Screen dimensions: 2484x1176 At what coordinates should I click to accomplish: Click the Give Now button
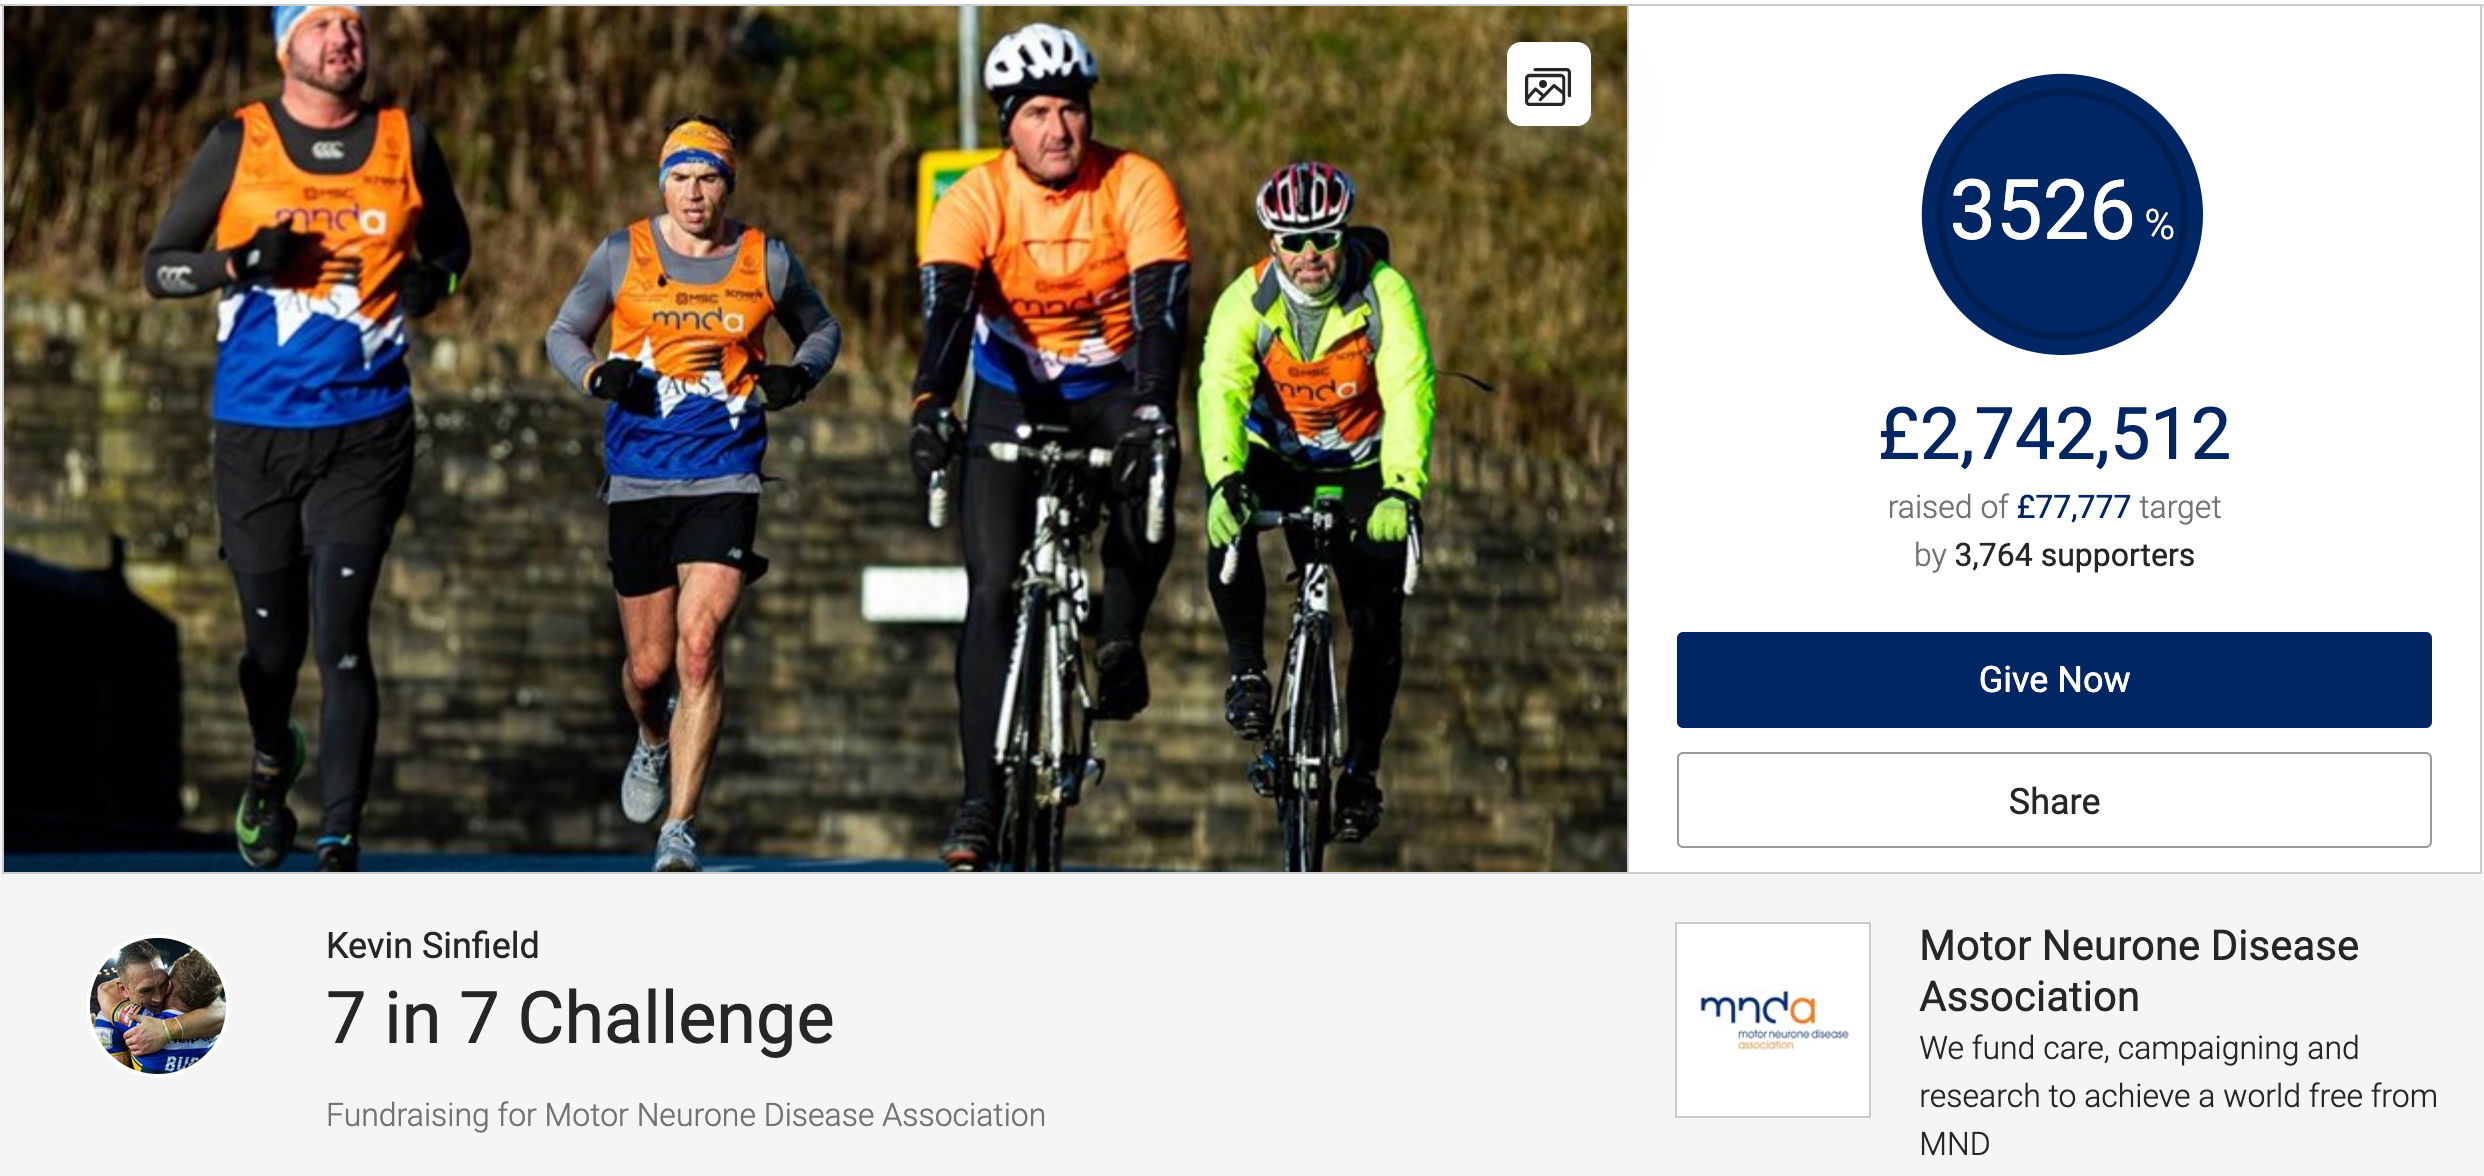coord(2053,680)
